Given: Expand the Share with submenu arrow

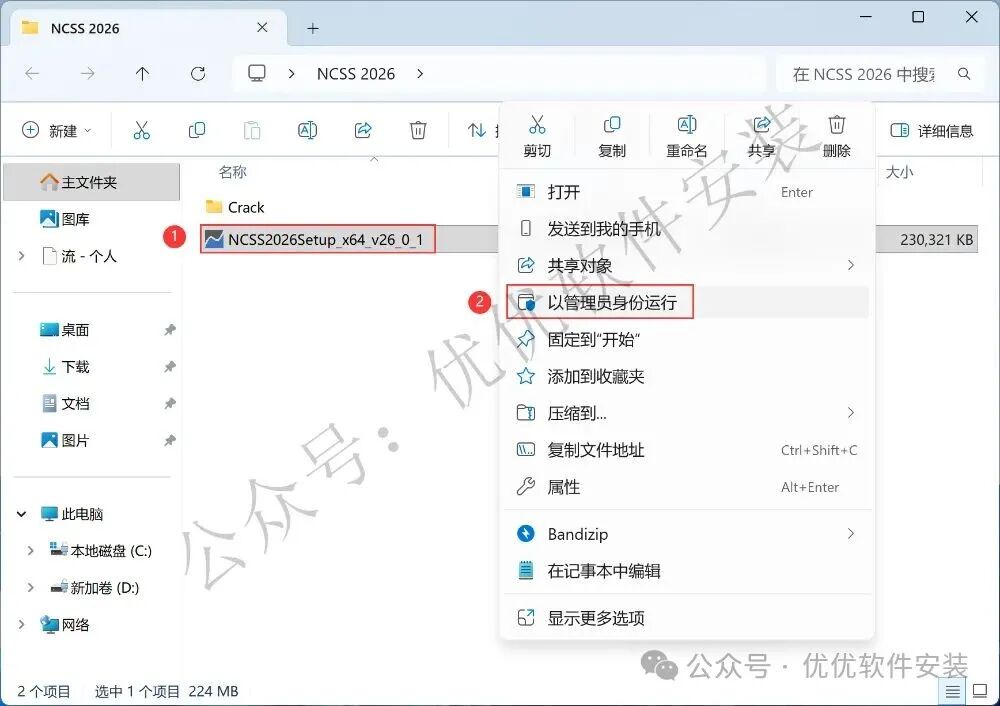Looking at the screenshot, I should [x=851, y=265].
